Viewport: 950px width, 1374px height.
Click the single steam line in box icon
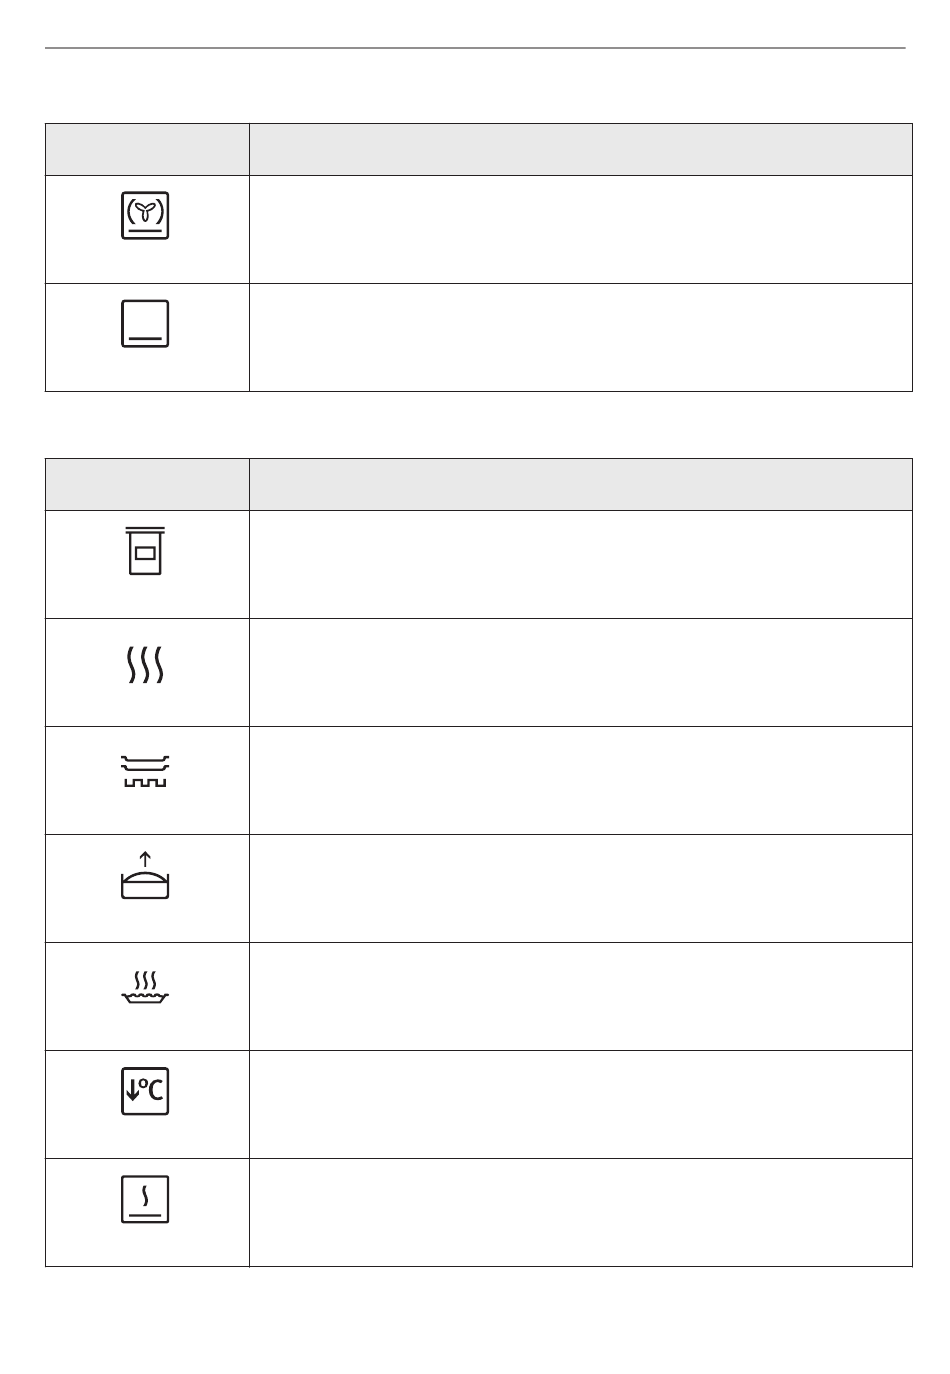click(145, 1199)
